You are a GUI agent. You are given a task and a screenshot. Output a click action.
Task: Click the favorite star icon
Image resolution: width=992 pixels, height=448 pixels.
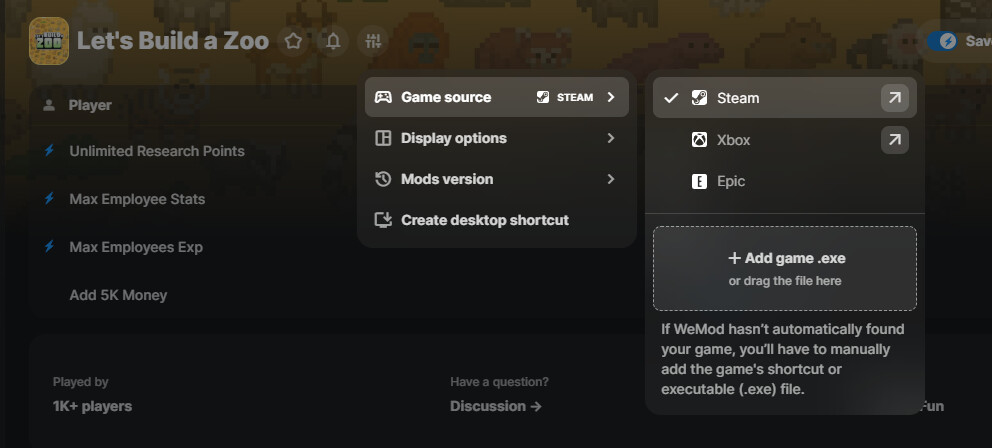pyautogui.click(x=293, y=41)
